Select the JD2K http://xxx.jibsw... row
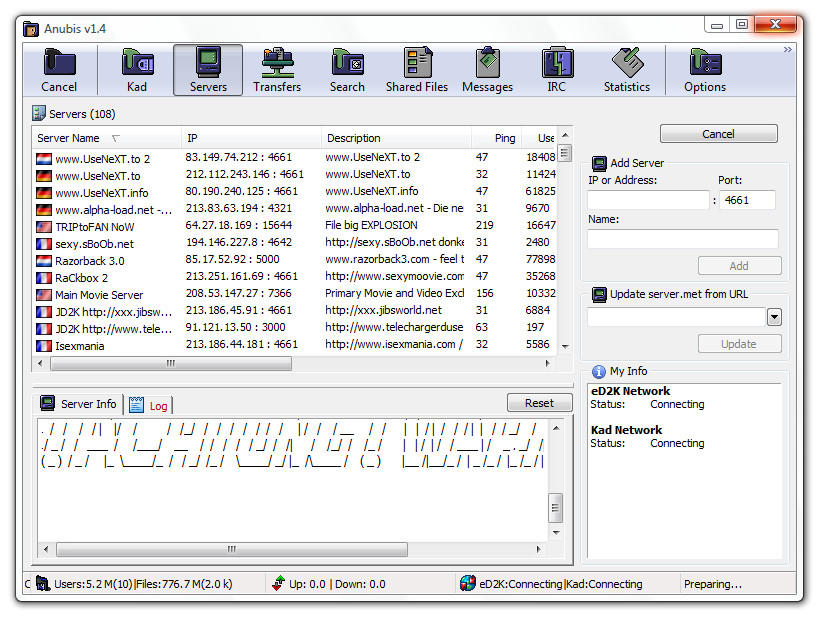The width and height of the screenshot is (822, 623). (x=296, y=312)
